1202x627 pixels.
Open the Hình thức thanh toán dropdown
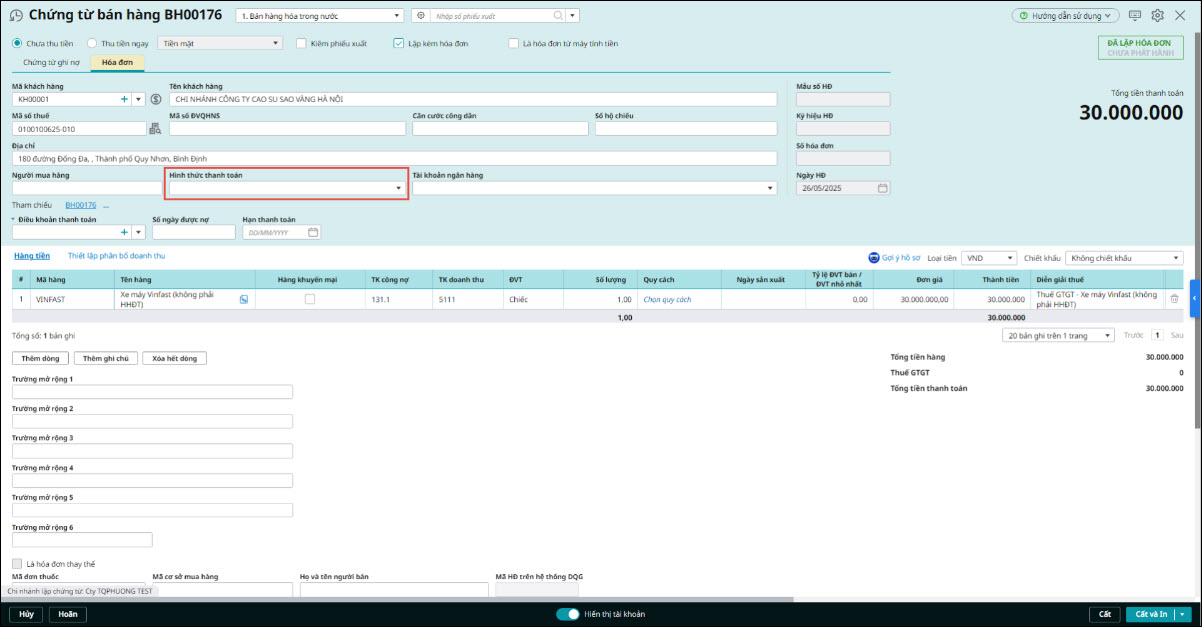(398, 188)
